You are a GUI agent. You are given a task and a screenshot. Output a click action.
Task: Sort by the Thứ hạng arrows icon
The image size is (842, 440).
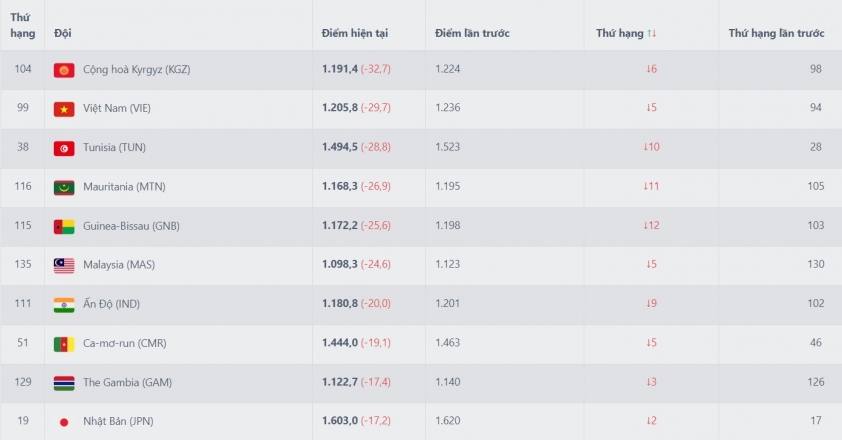[652, 33]
